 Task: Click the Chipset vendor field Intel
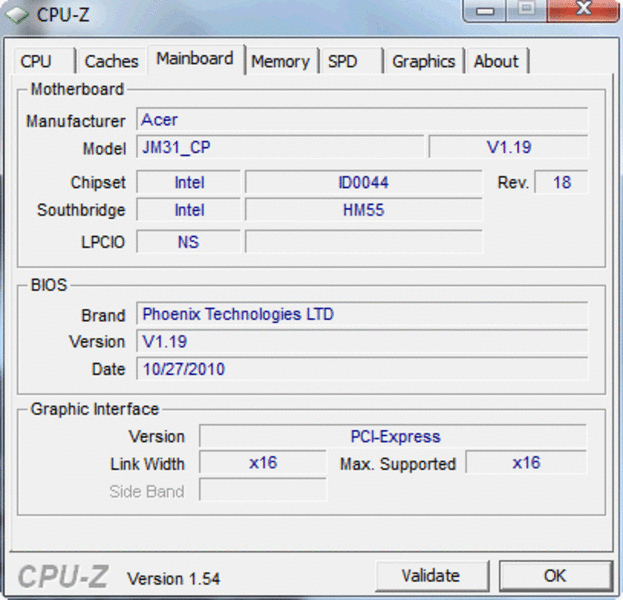pyautogui.click(x=189, y=182)
